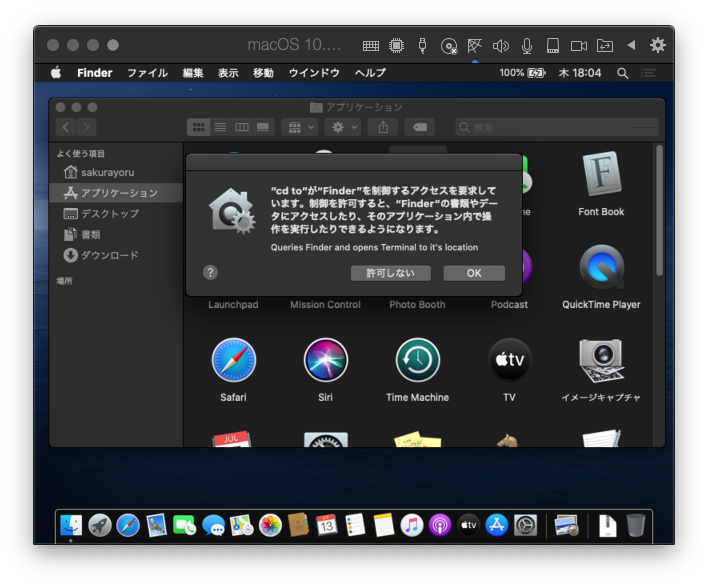Click the USB connector icon in VM toolbar
The width and height of the screenshot is (708, 586).
423,46
